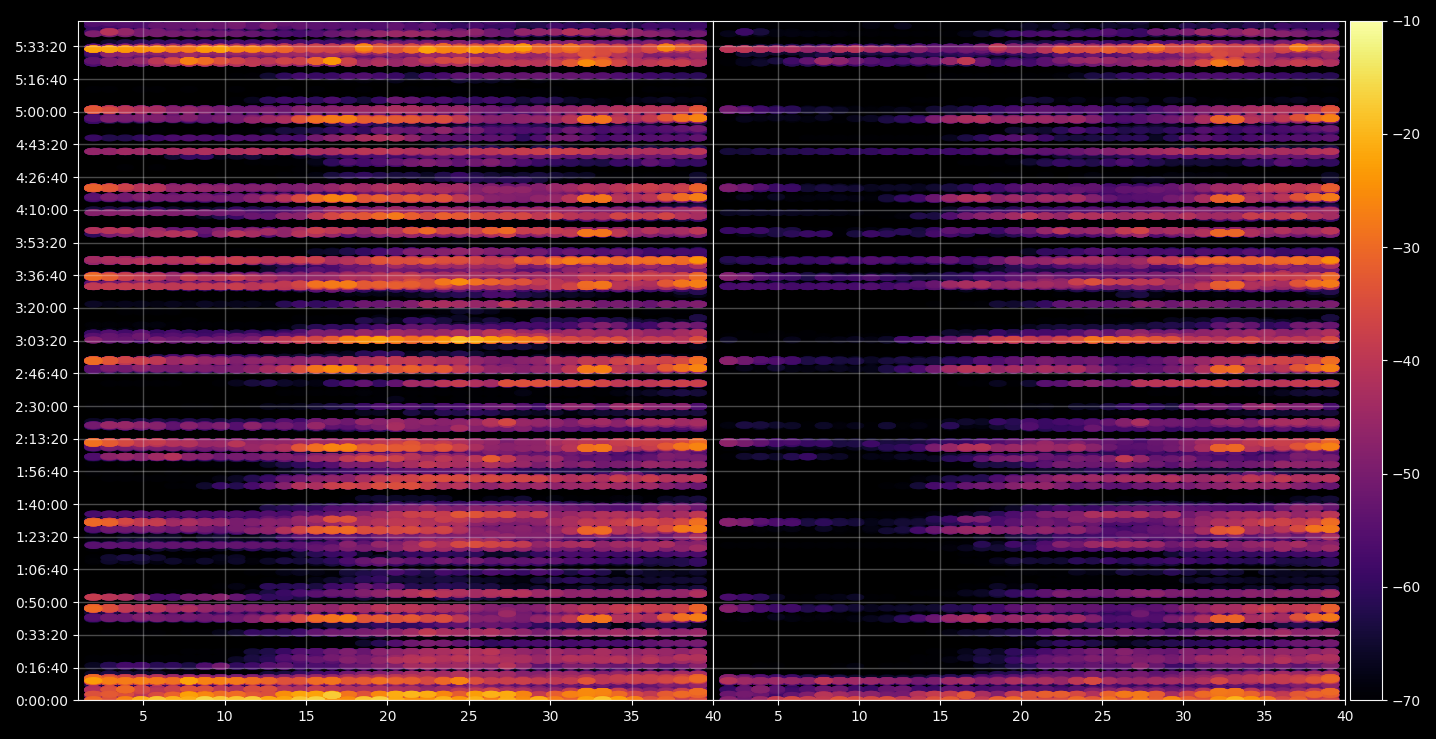The image size is (1436, 739).
Task: Click the 4:26:40 y-axis tick label
Action: pyautogui.click(x=43, y=178)
